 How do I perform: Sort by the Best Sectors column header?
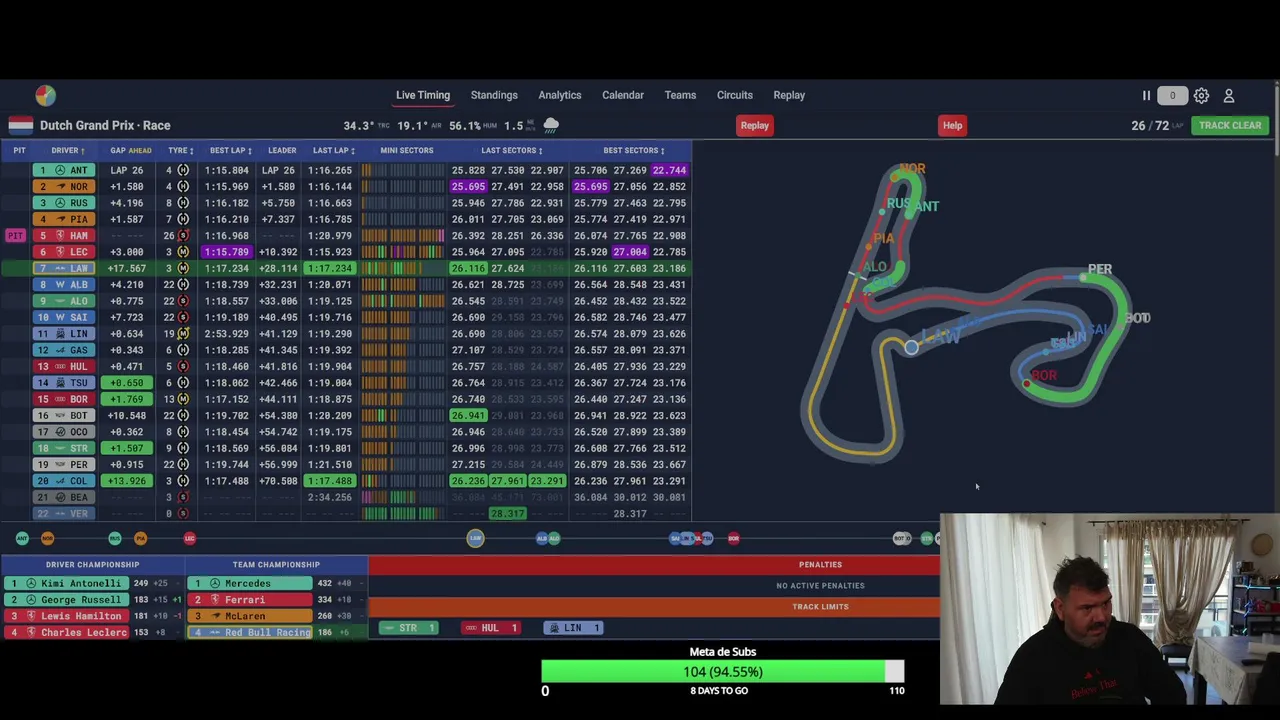click(x=634, y=151)
